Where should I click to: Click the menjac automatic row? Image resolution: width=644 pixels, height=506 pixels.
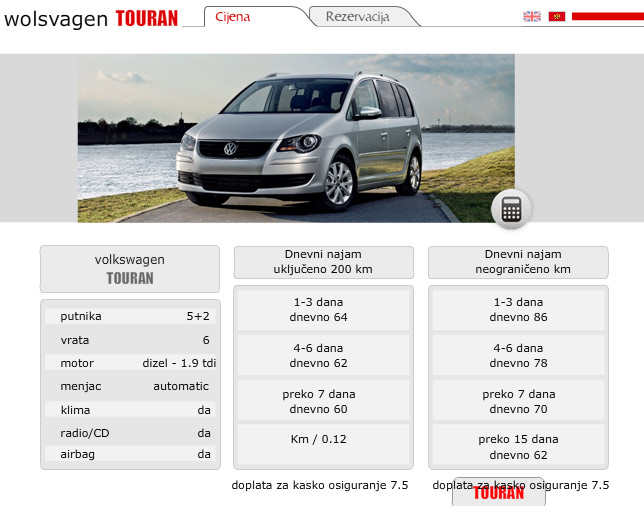(131, 386)
